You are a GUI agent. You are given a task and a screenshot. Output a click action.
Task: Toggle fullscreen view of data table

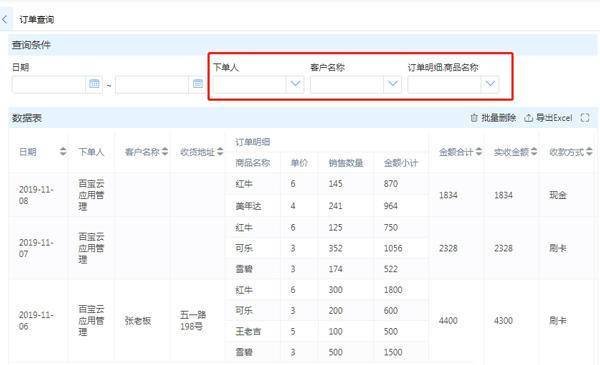[585, 118]
